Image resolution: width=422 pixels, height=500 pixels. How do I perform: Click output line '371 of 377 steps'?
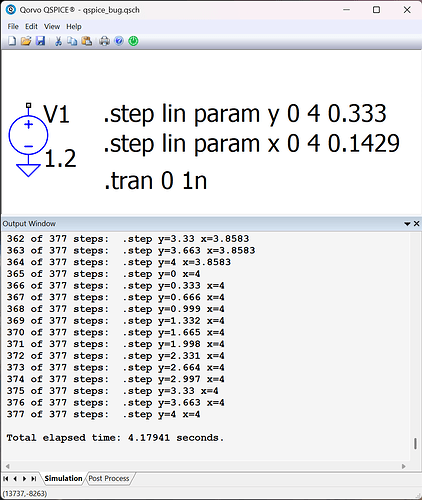coord(115,344)
